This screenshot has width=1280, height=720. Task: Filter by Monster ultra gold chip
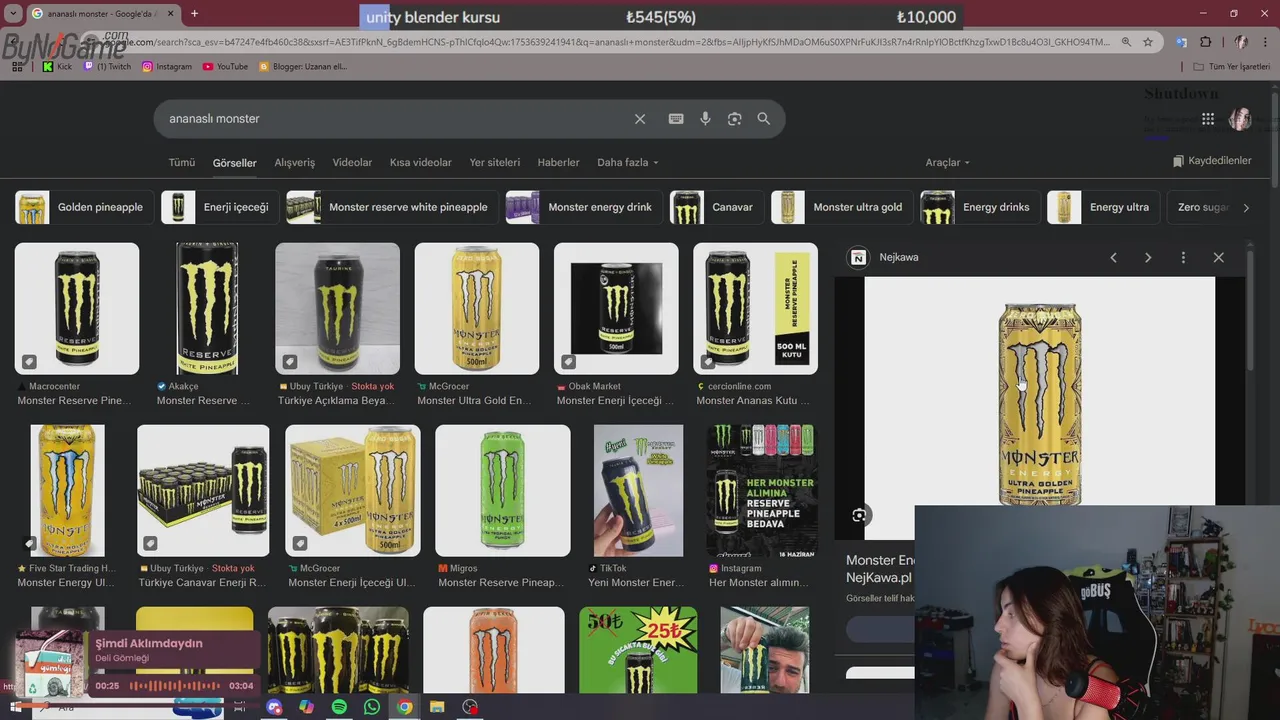[842, 207]
